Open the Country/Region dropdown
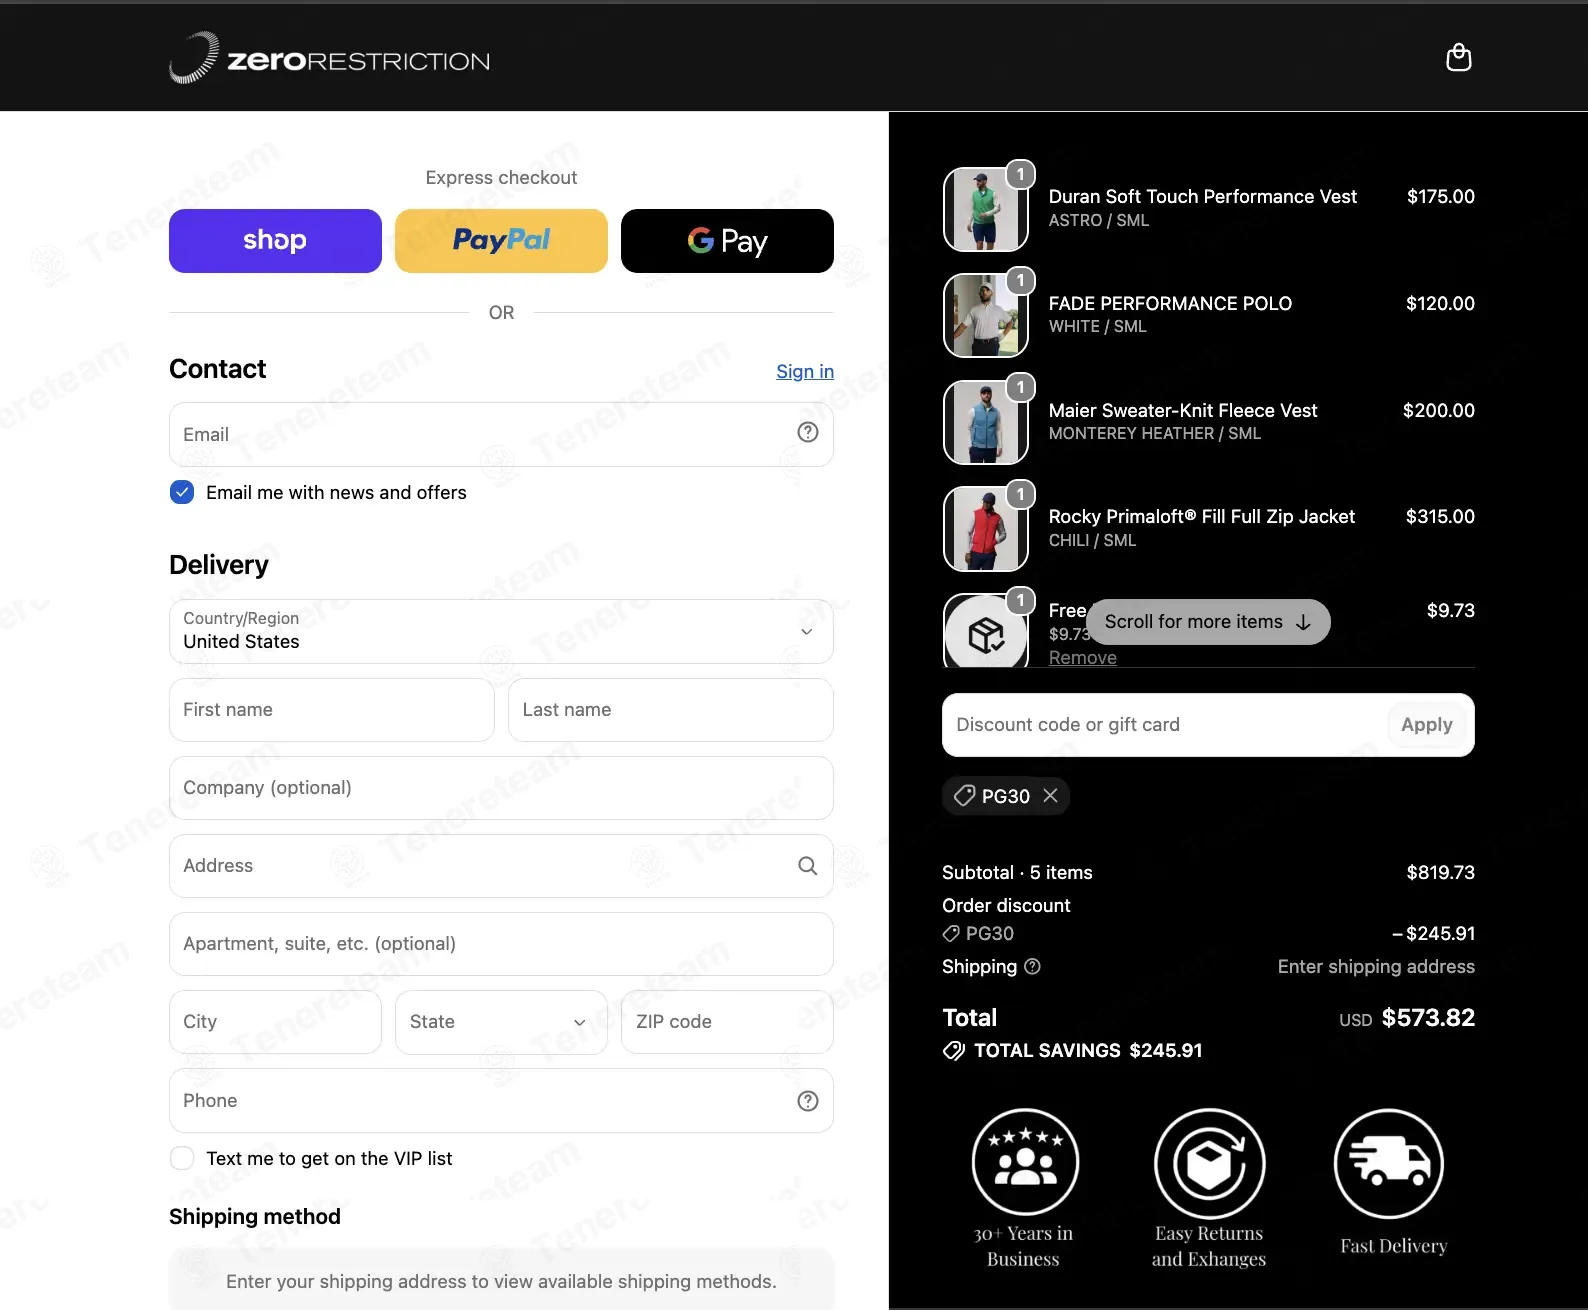Screen dimensions: 1588x1310 pos(501,631)
